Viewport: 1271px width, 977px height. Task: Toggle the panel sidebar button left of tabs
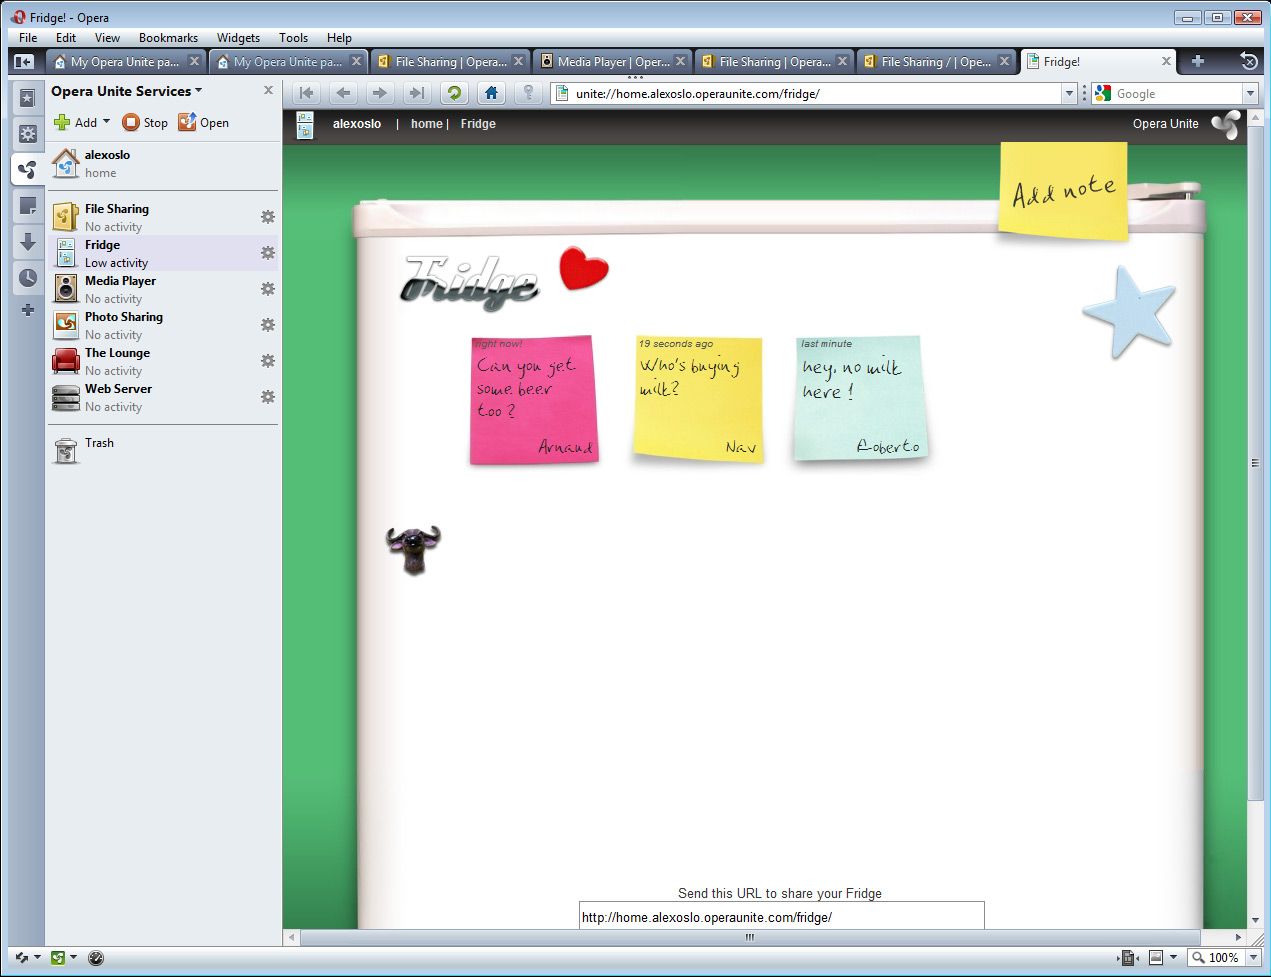[23, 62]
